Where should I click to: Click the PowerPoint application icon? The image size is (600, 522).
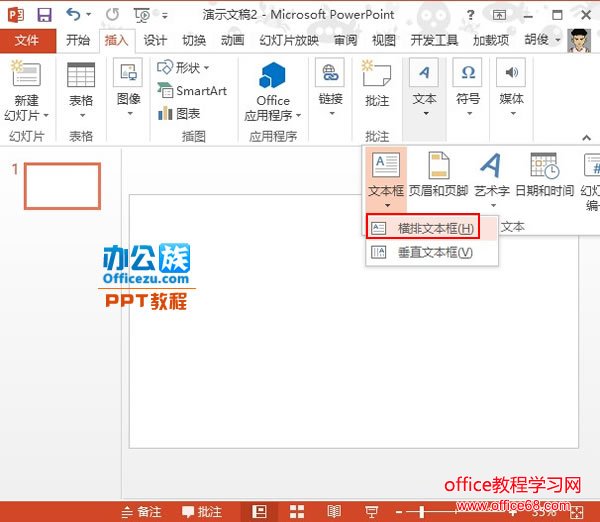[16, 15]
